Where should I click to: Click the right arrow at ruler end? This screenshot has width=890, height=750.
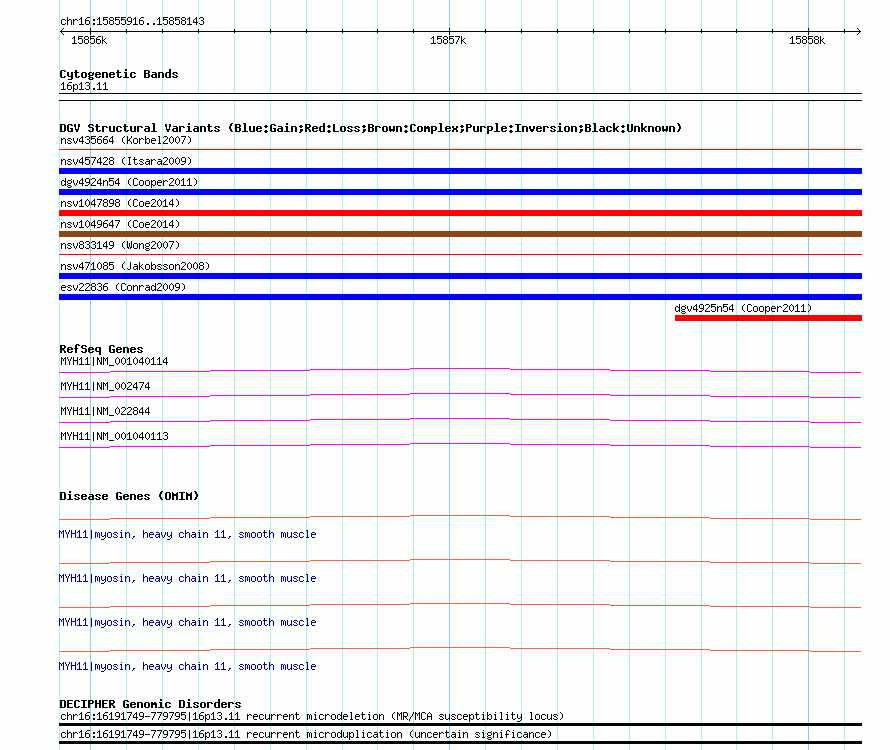coord(858,31)
